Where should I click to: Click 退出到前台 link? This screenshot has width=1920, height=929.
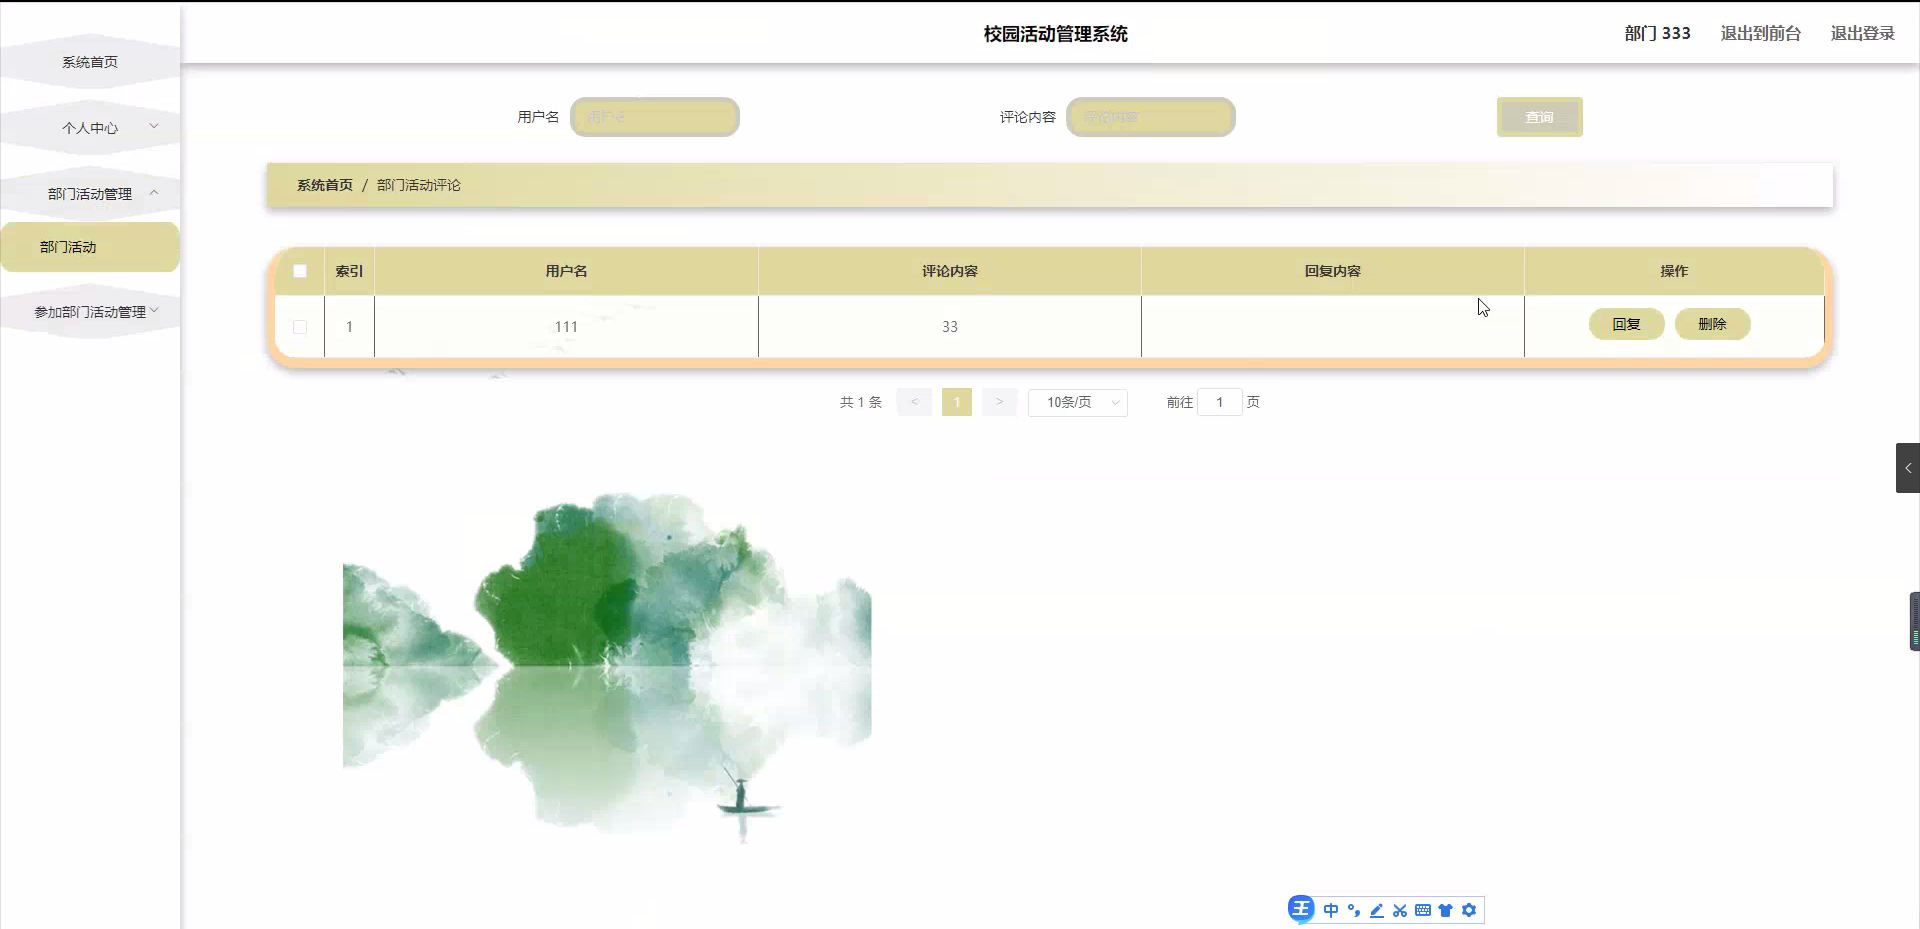coord(1760,33)
